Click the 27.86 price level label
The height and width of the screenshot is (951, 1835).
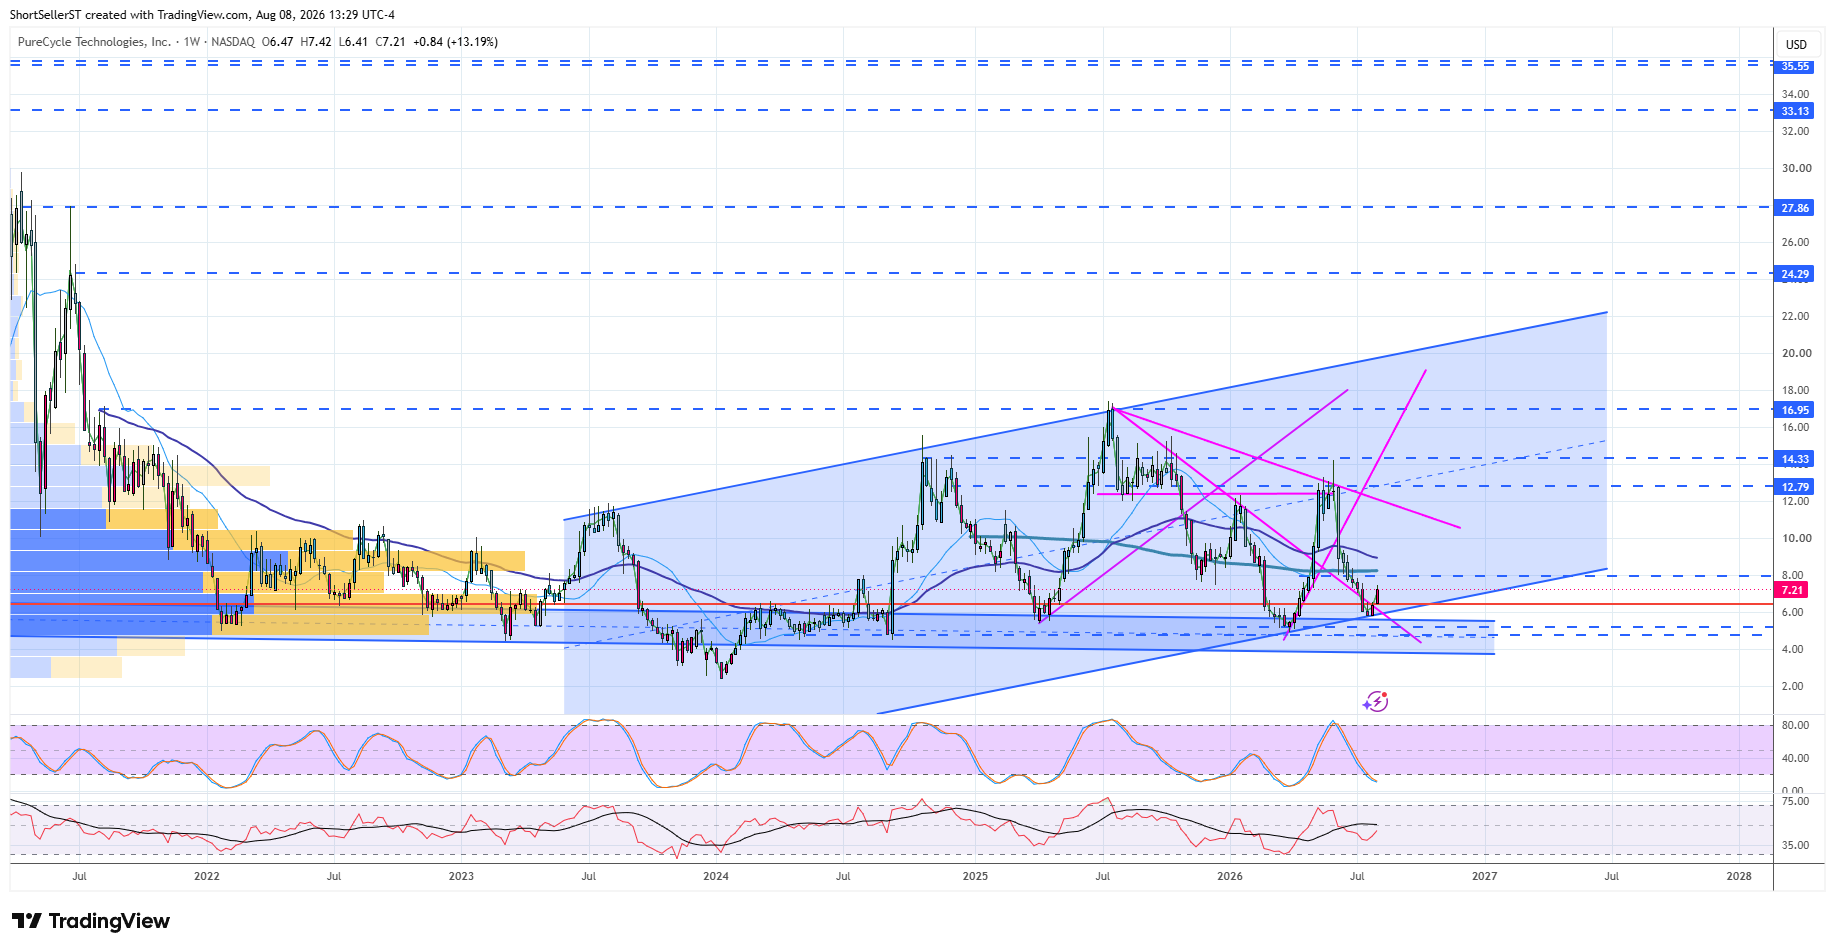click(x=1795, y=208)
